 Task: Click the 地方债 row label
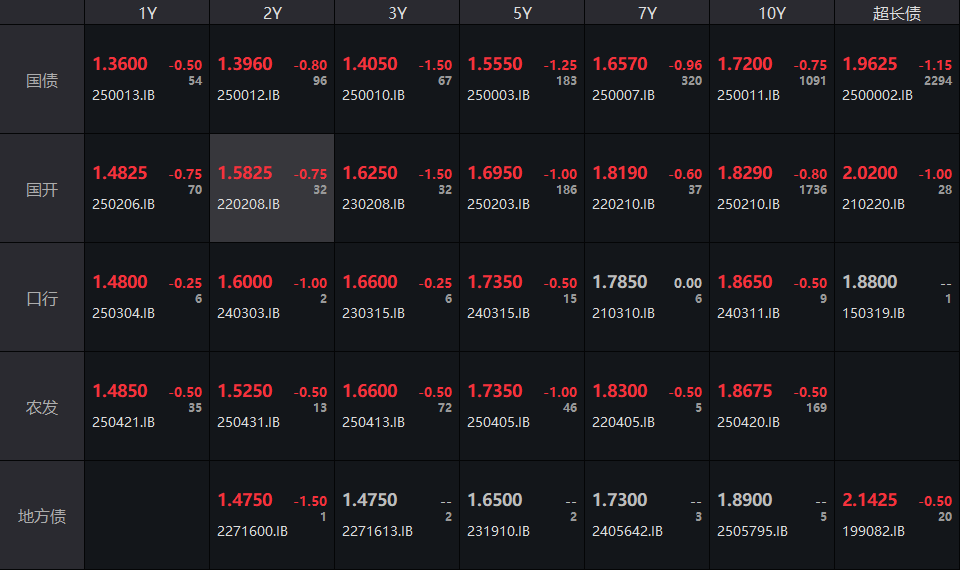click(42, 516)
